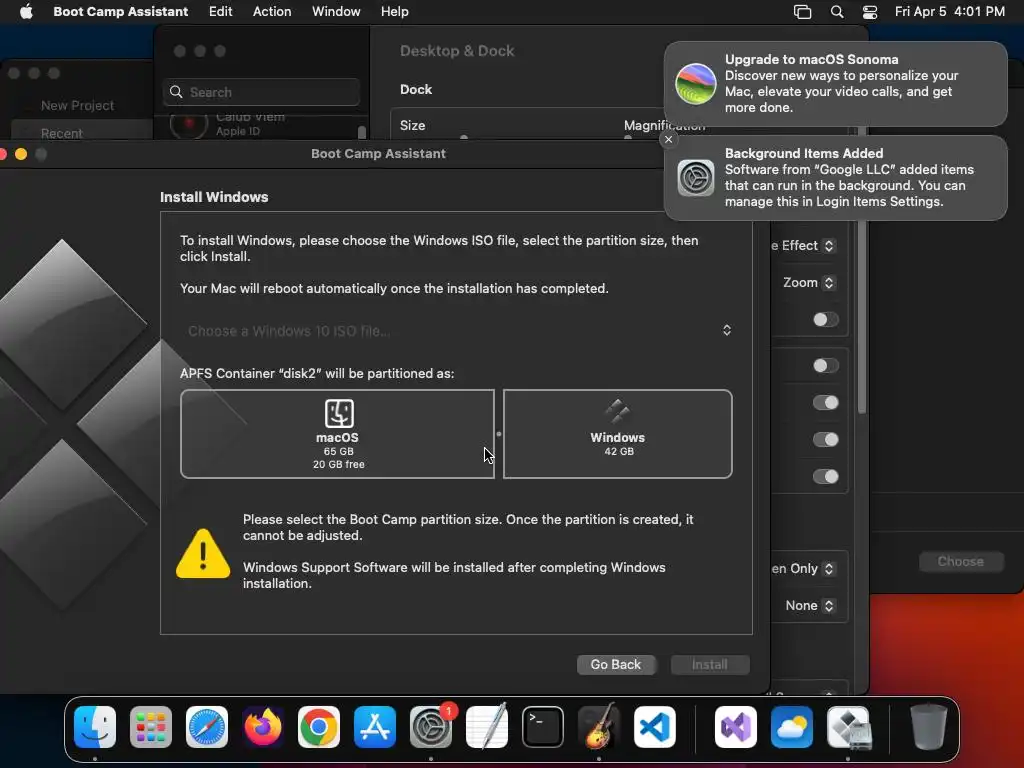Click the Install button
This screenshot has height=768, width=1024.
[x=710, y=664]
